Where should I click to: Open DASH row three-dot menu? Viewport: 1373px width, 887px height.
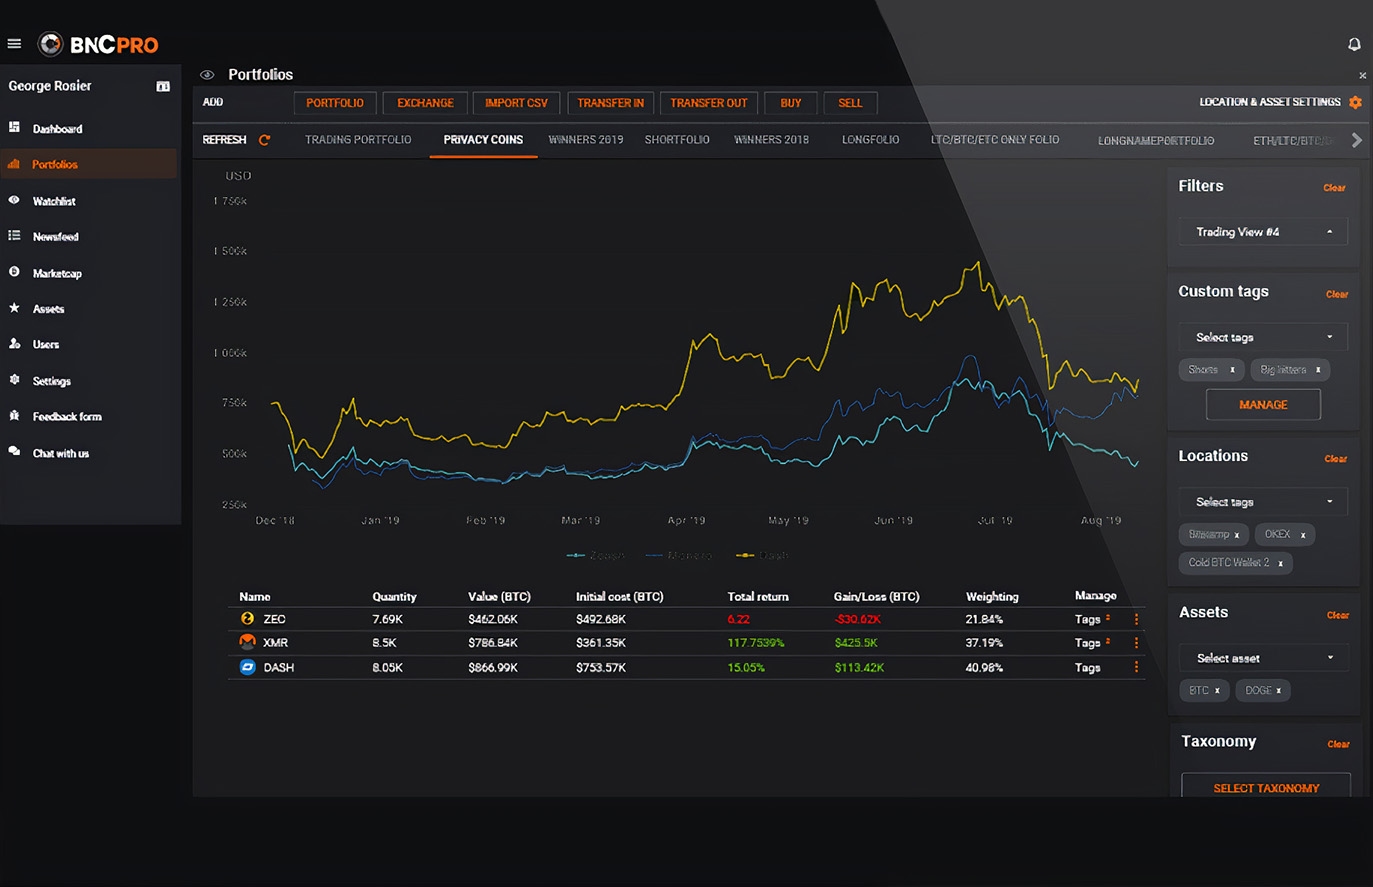(x=1136, y=667)
